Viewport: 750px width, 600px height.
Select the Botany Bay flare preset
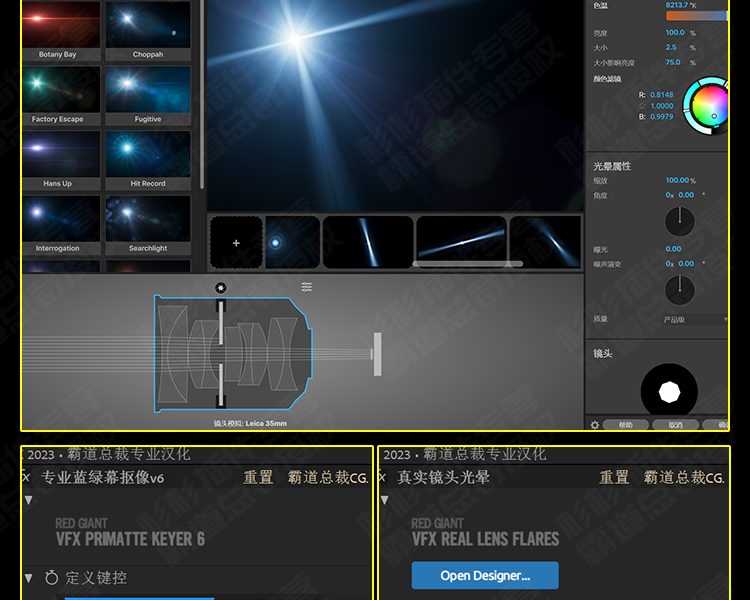click(x=61, y=30)
